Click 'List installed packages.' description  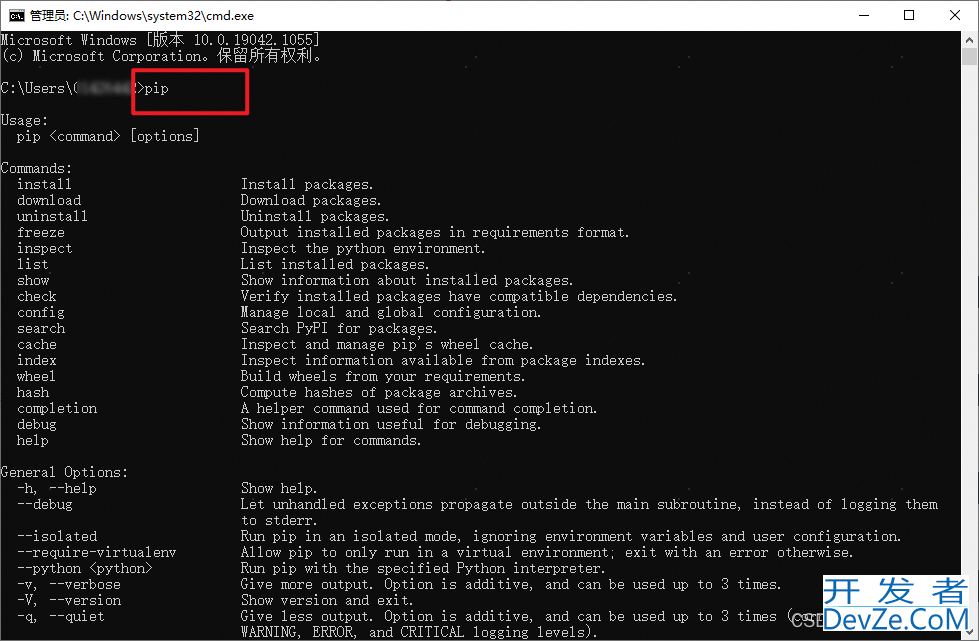pos(335,265)
